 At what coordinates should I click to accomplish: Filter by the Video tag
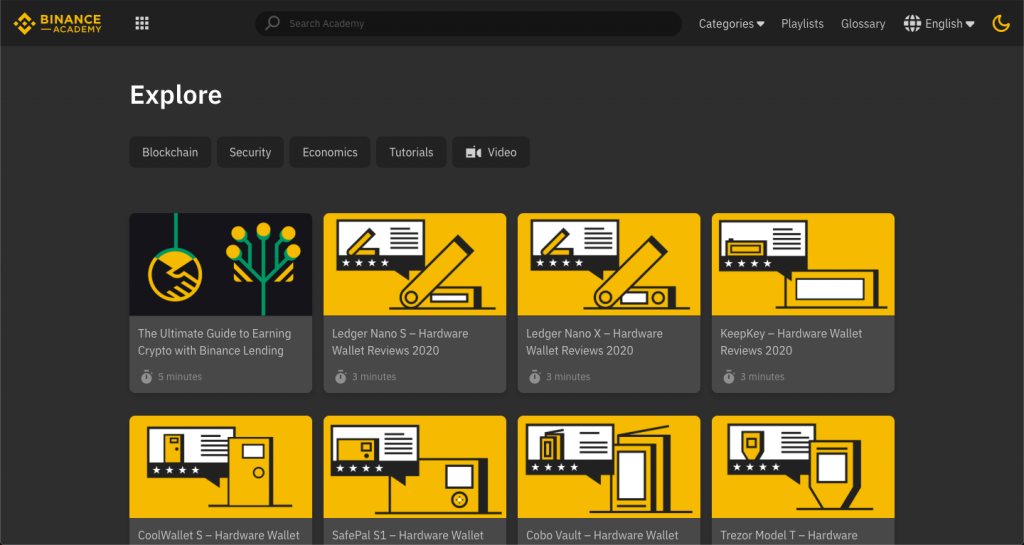(x=491, y=152)
